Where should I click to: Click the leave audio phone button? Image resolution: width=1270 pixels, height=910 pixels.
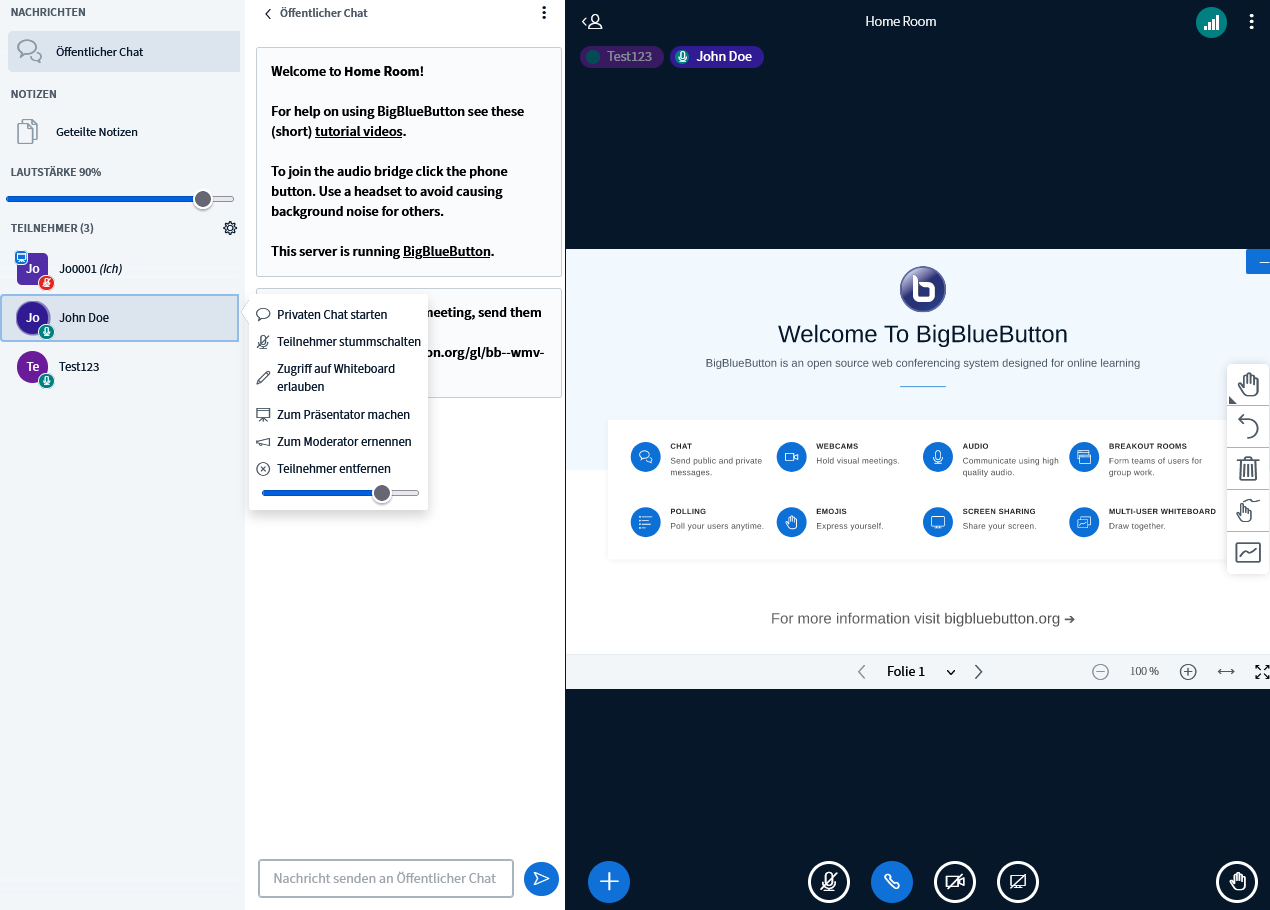(892, 881)
